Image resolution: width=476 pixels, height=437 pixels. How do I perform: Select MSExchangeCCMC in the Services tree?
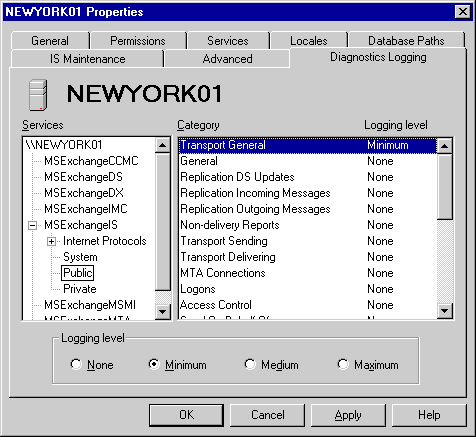click(91, 161)
